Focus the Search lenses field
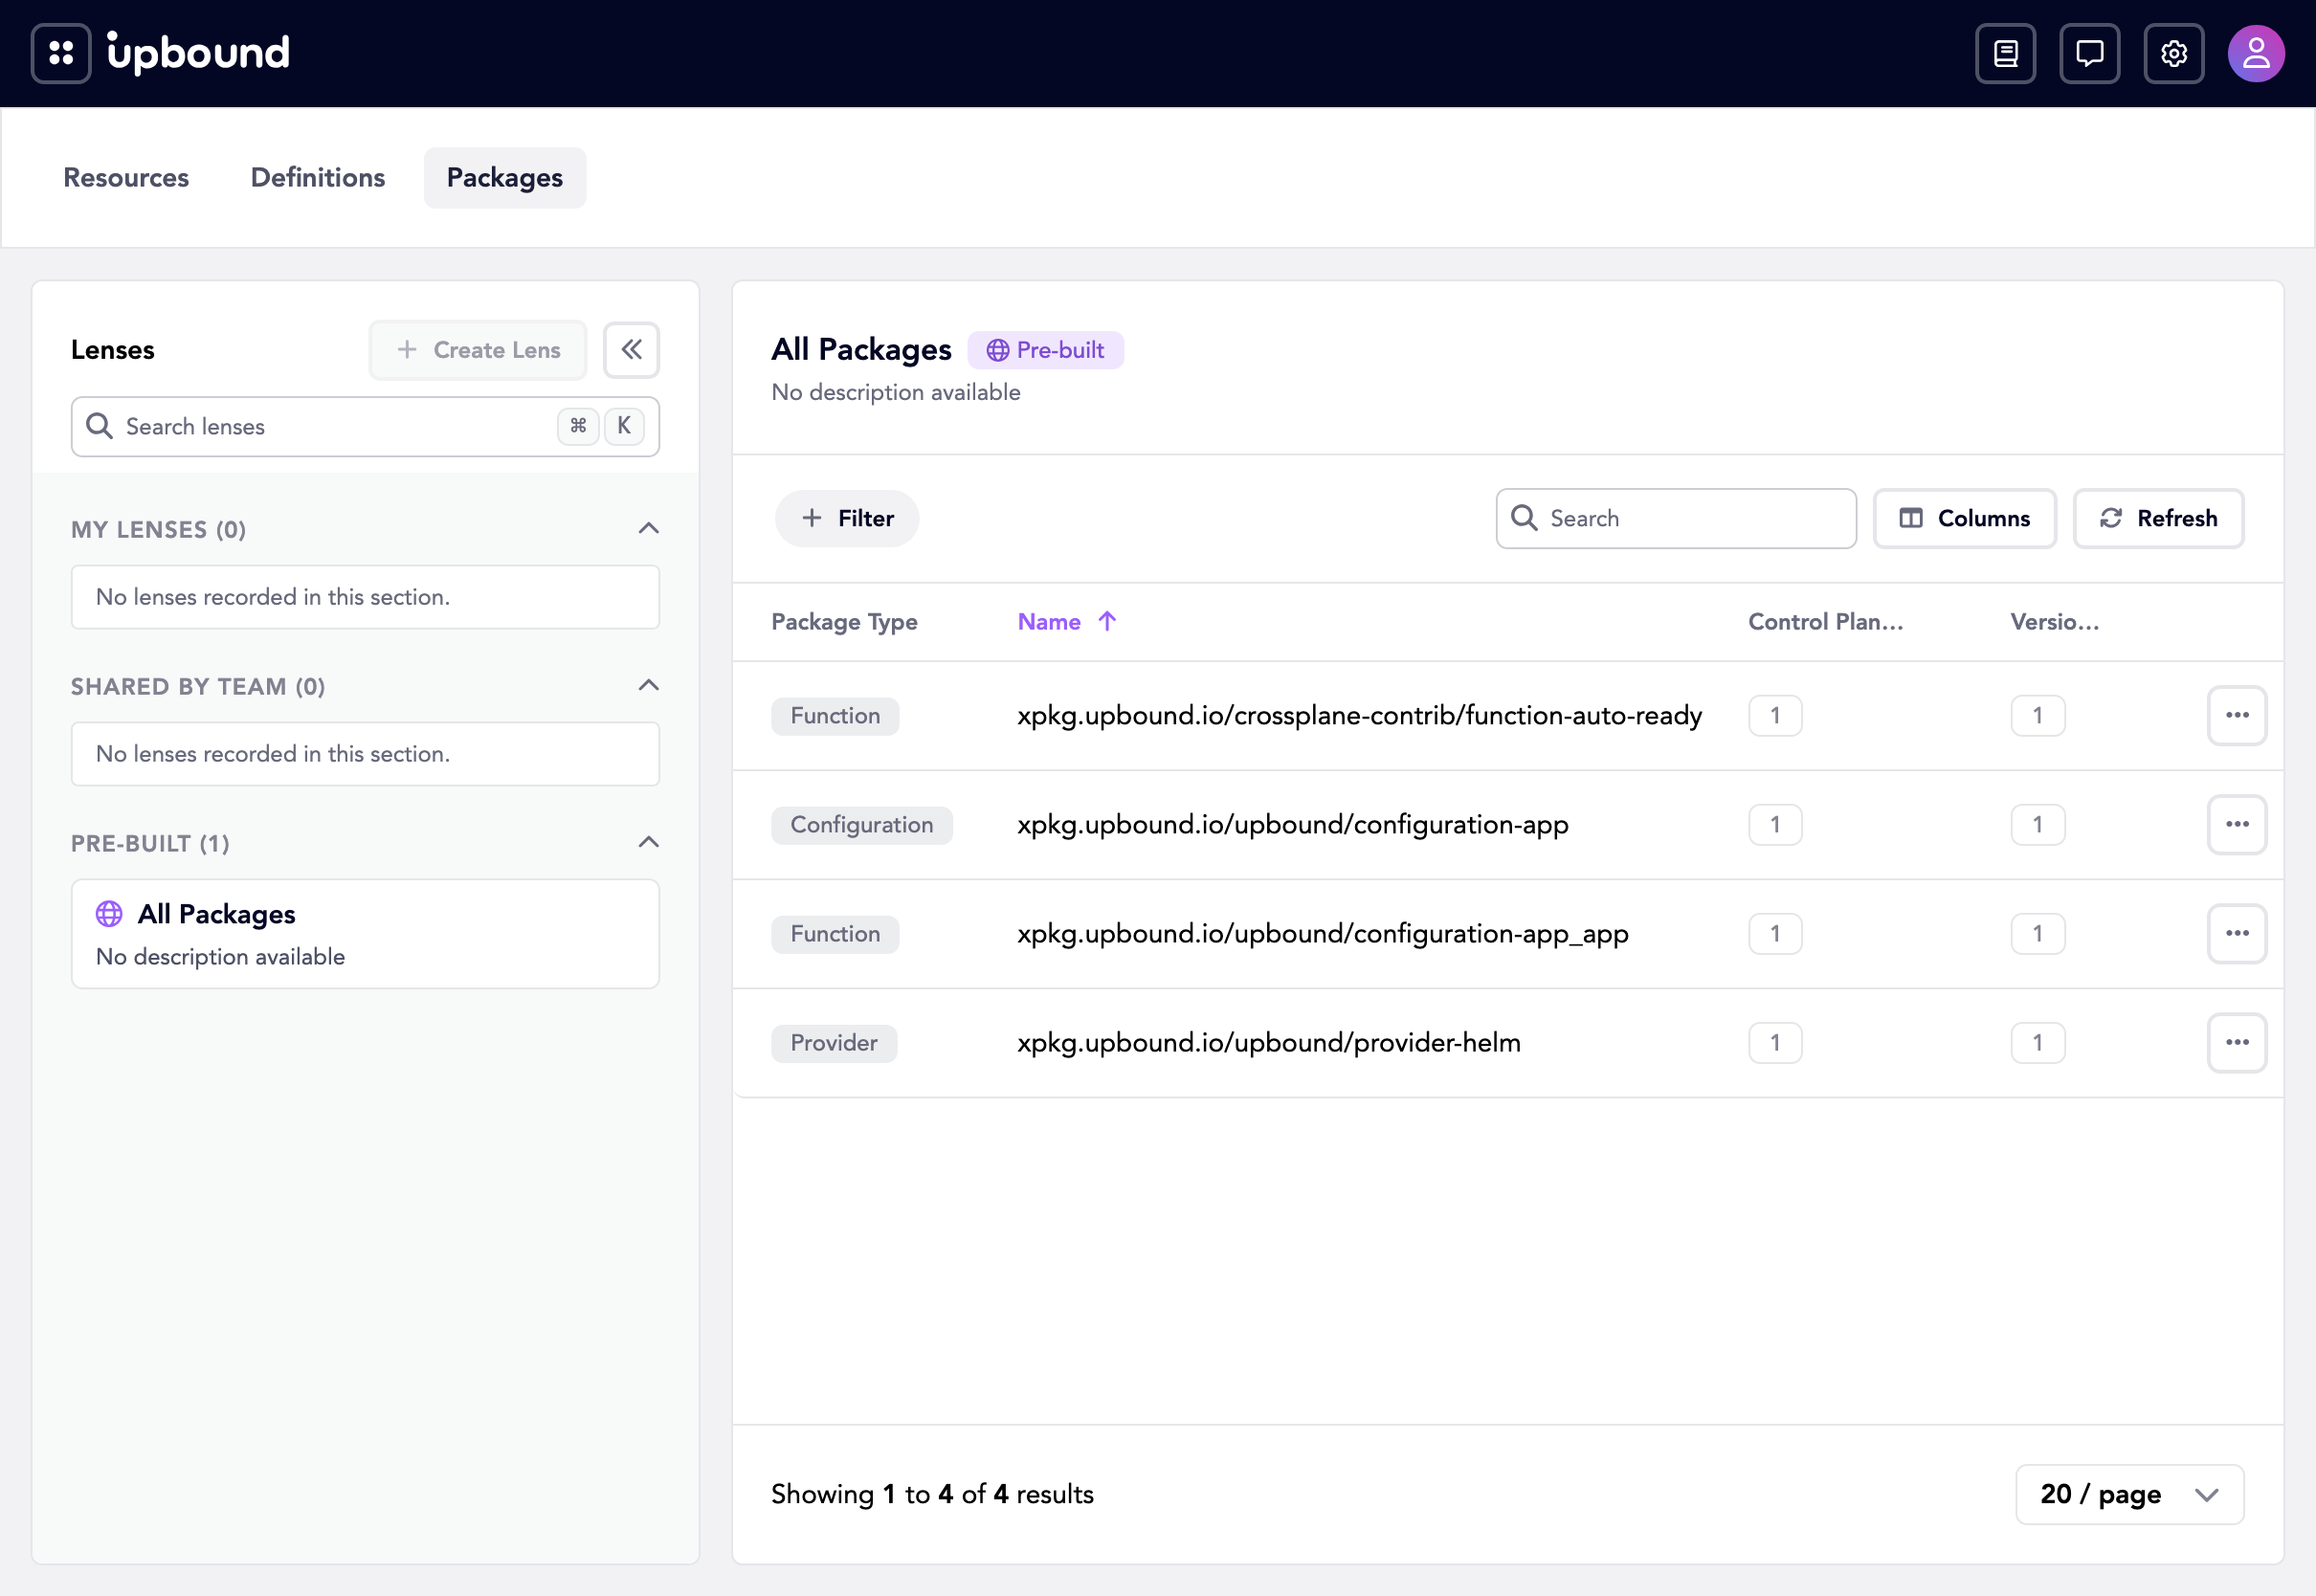Screen dimensions: 2316x1596 365,426
